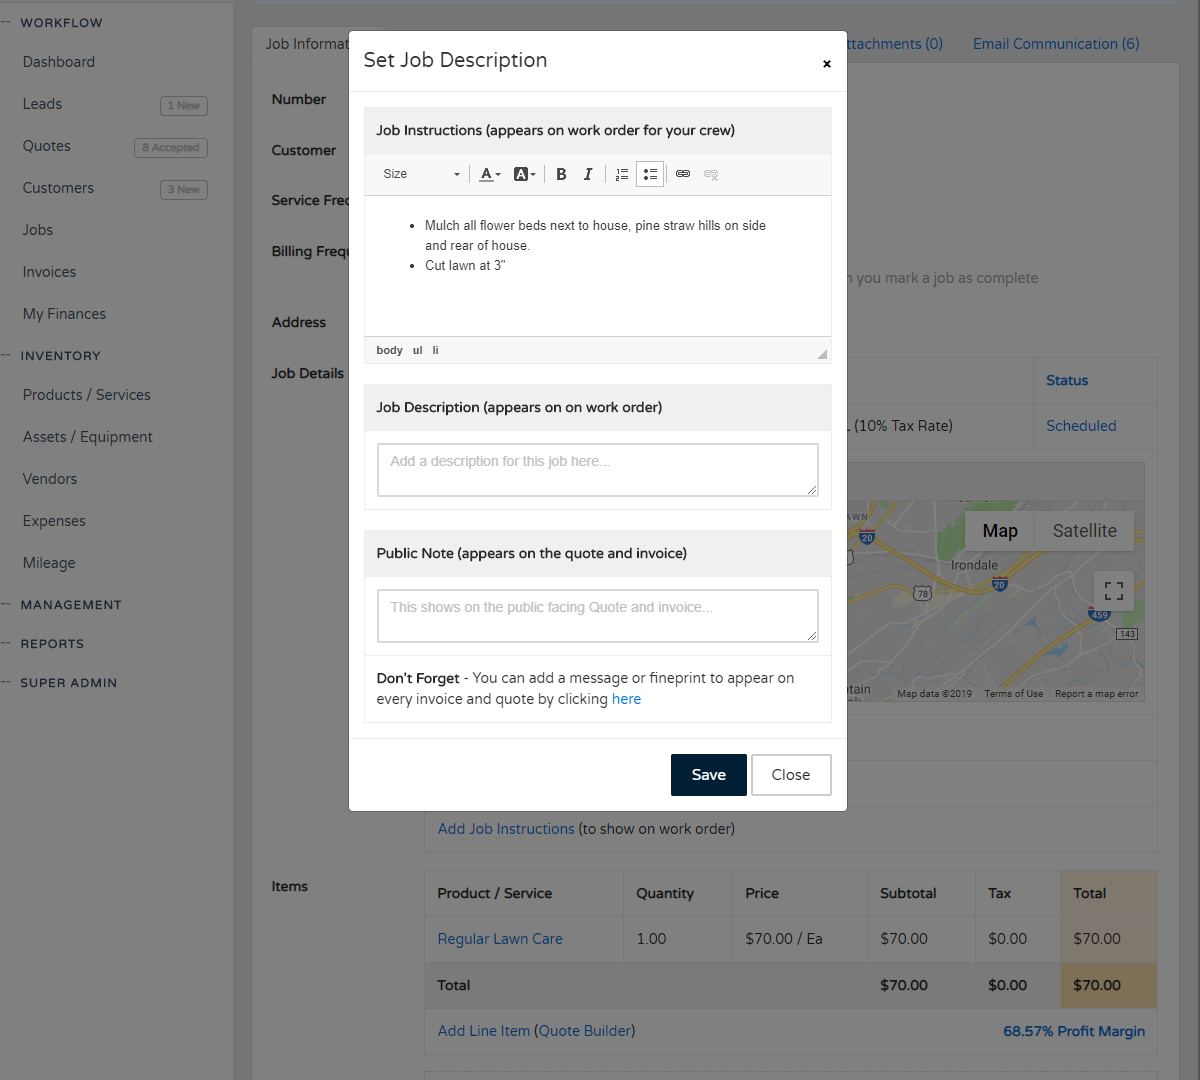Open the Email Communication (6) tab

[x=1056, y=44]
